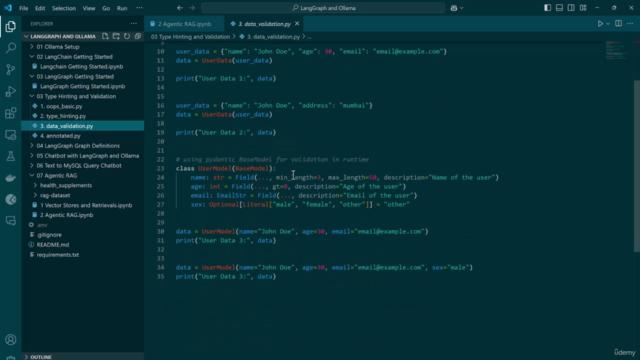Click the LangGraph and Ollama search box

pos(323,8)
